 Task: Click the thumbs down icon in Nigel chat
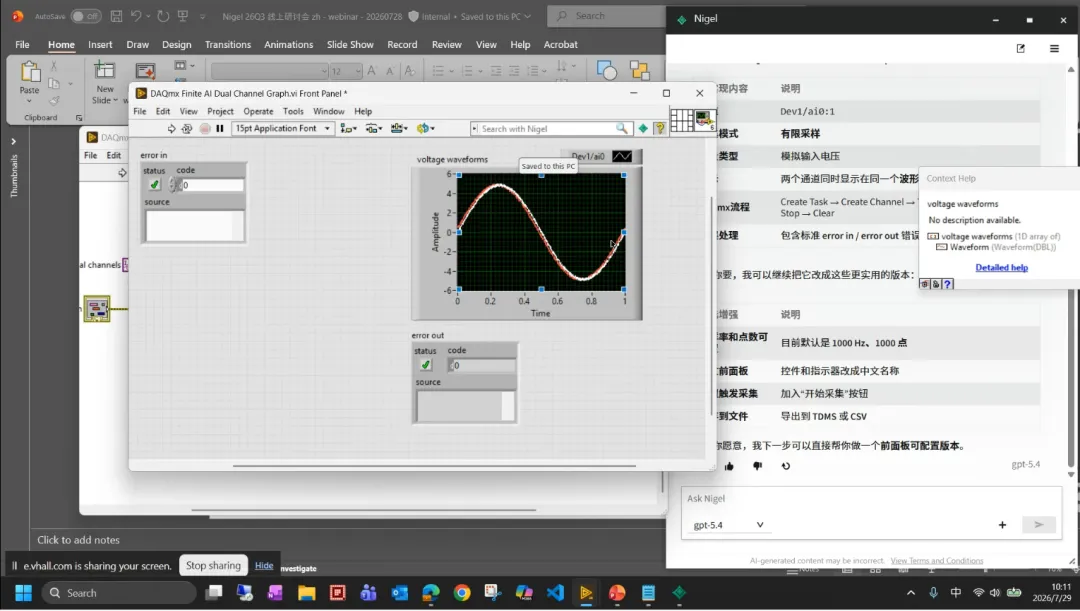point(758,466)
